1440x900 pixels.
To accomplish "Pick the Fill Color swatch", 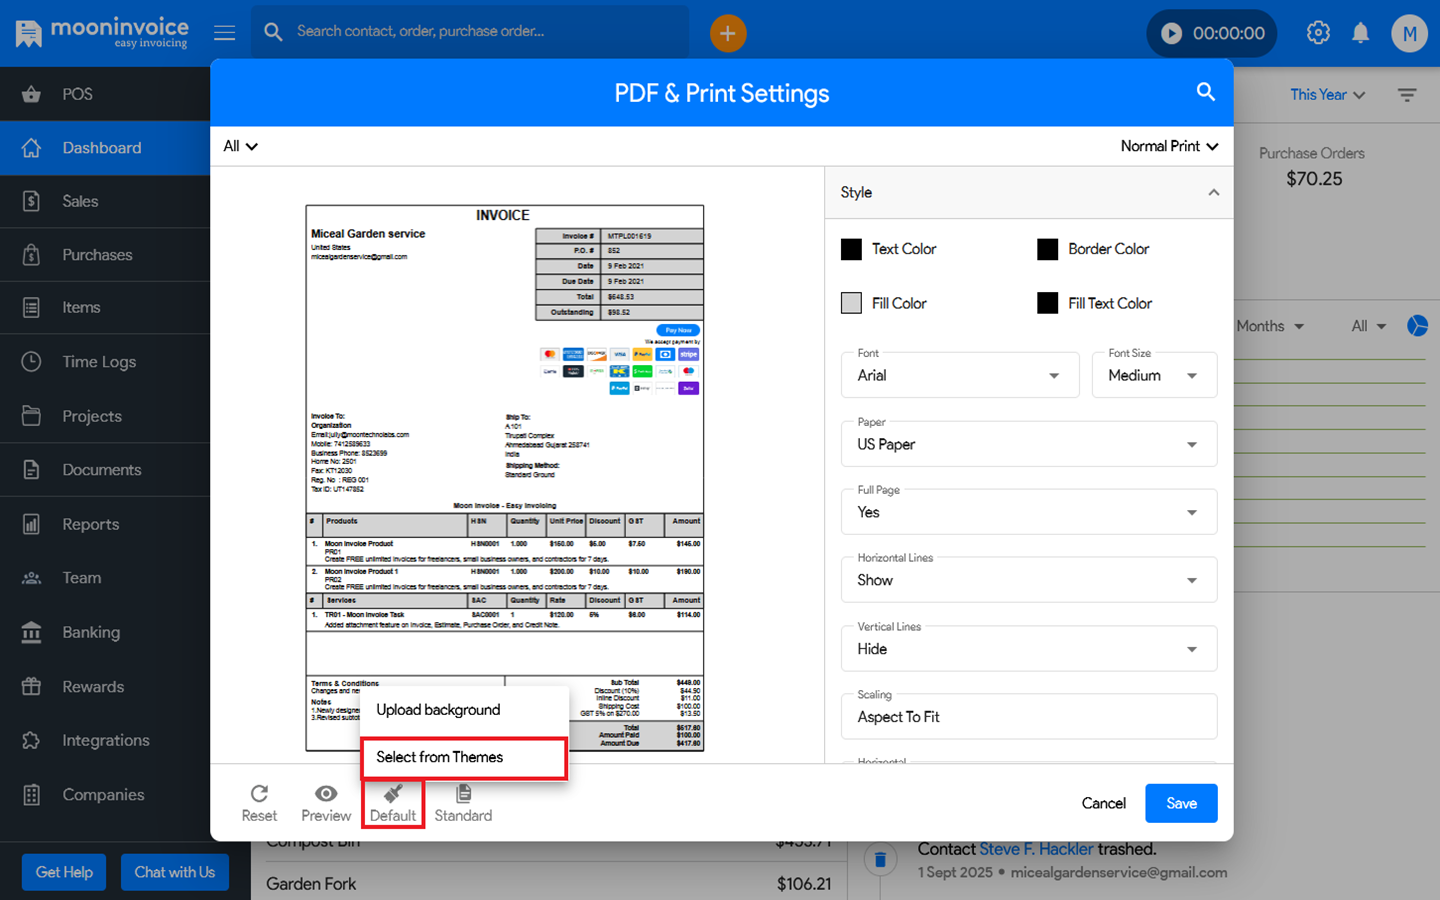I will coord(851,303).
